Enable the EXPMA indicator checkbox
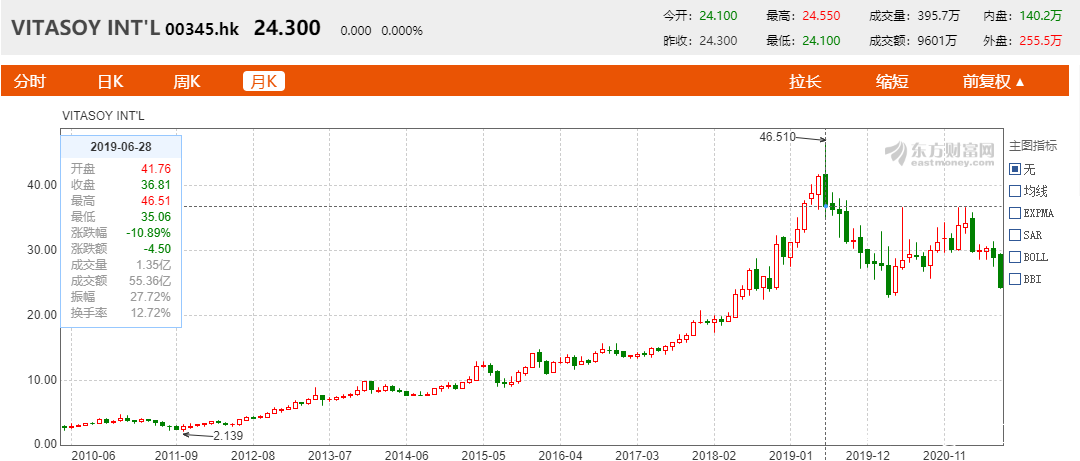The height and width of the screenshot is (461, 1080). (1014, 214)
